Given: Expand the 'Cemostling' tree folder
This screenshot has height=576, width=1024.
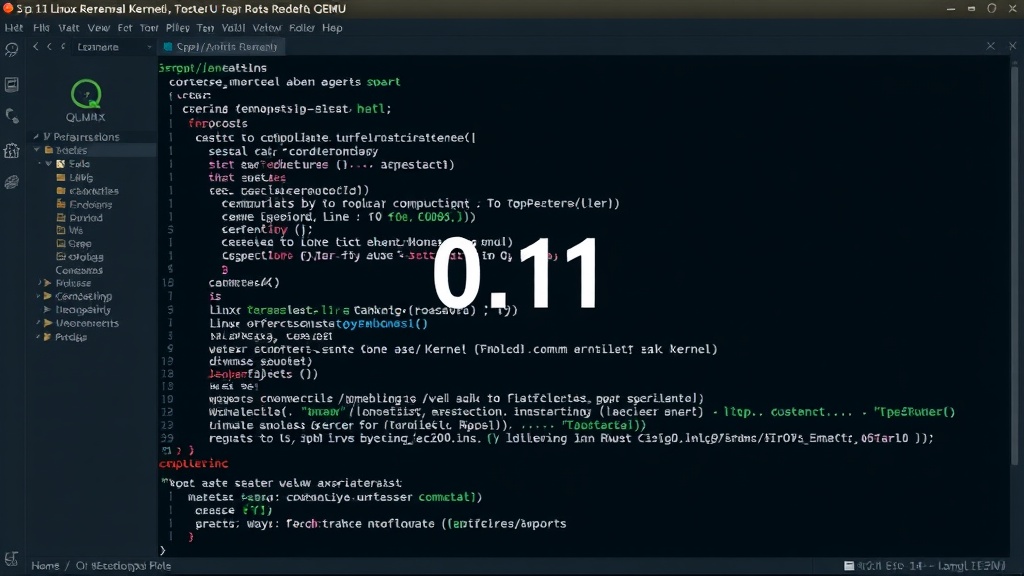Looking at the screenshot, I should (x=46, y=296).
